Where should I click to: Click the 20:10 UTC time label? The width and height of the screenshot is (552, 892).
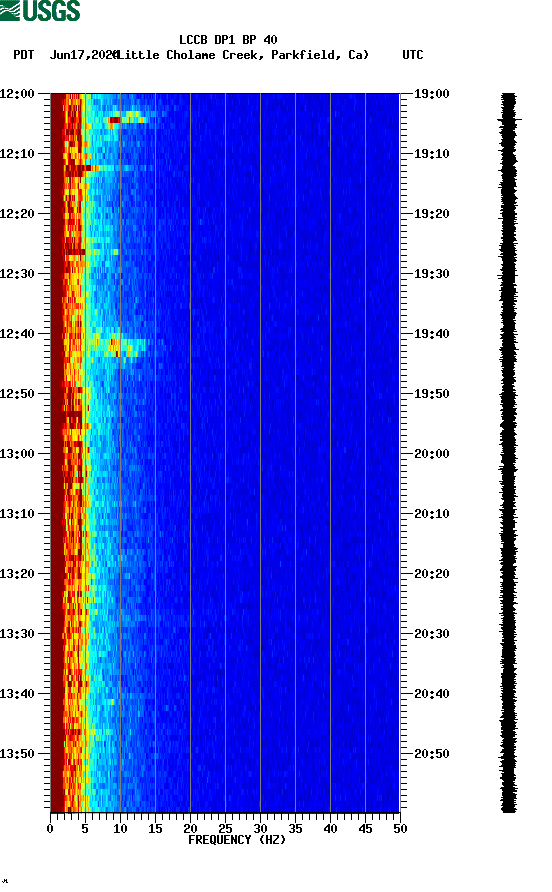point(431,514)
